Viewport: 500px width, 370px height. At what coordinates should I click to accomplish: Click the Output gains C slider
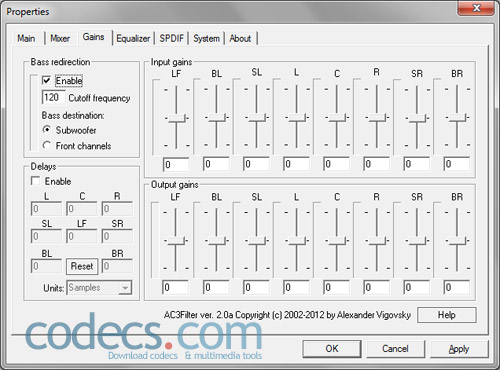pos(337,241)
